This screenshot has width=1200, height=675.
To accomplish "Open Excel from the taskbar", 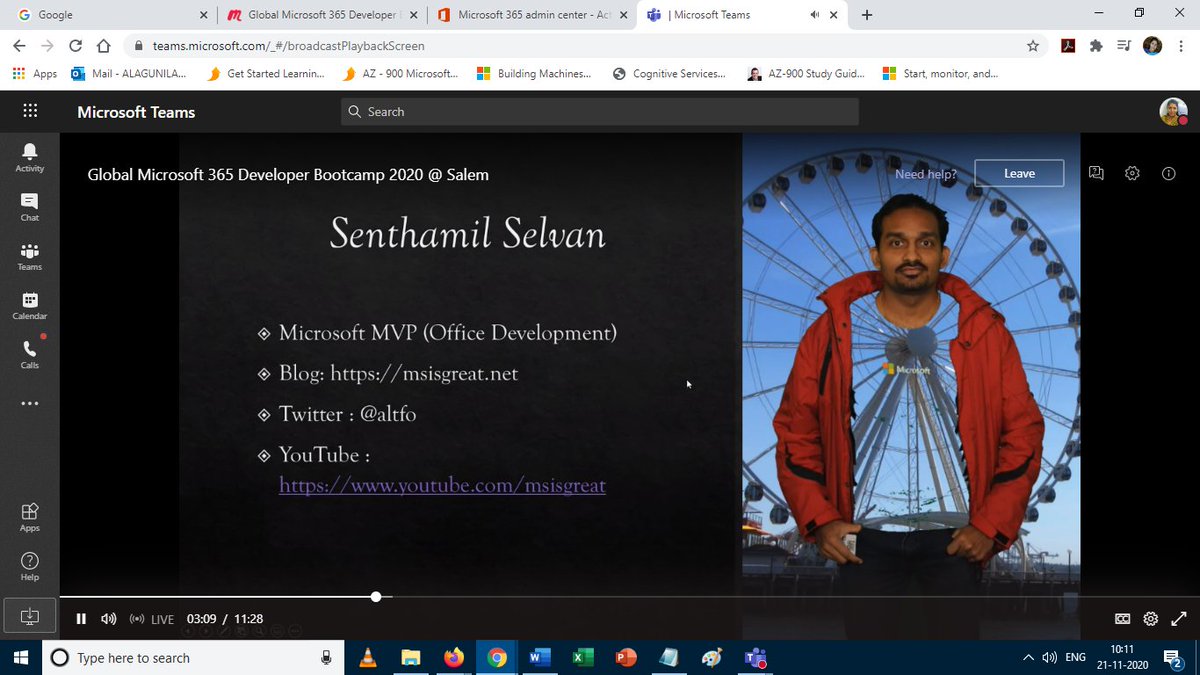I will [583, 657].
